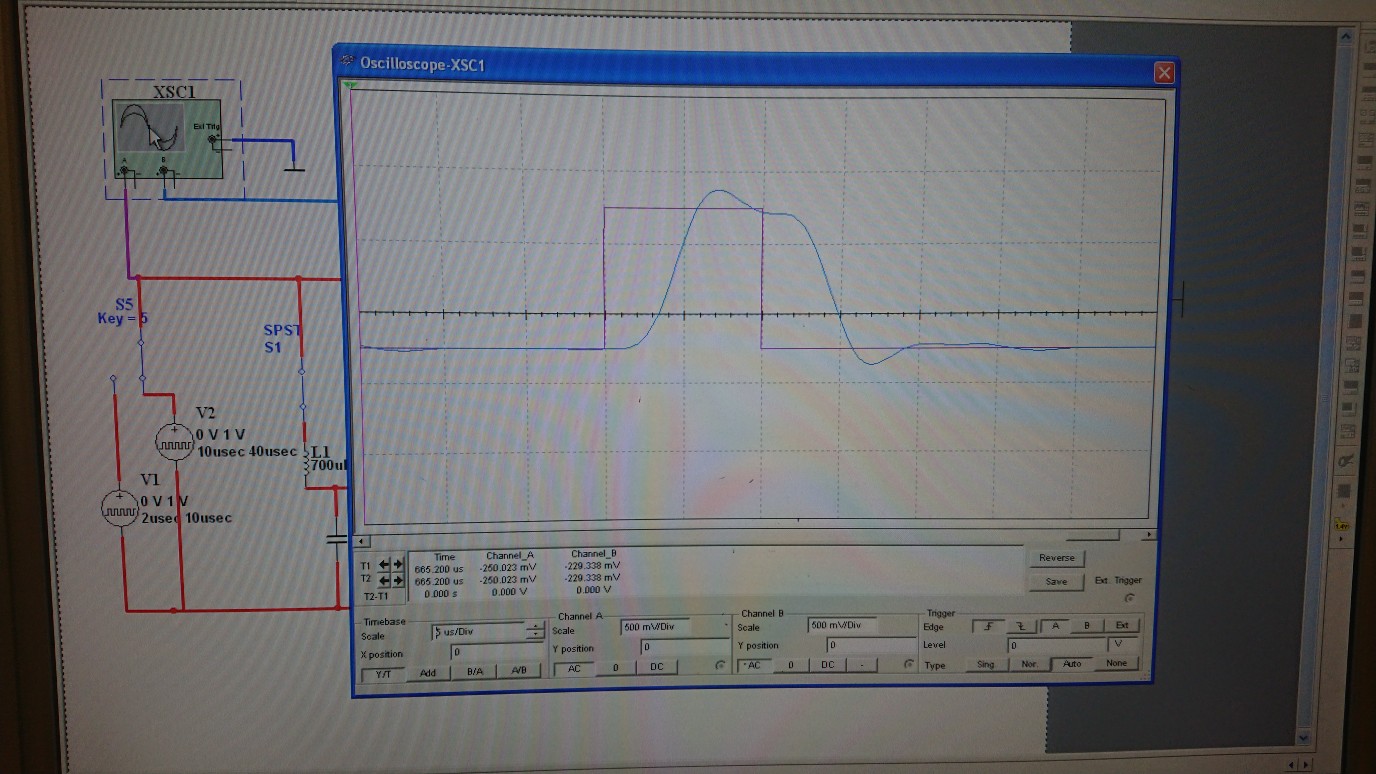Click the Trigger Level input field
1376x774 pixels.
click(1055, 645)
